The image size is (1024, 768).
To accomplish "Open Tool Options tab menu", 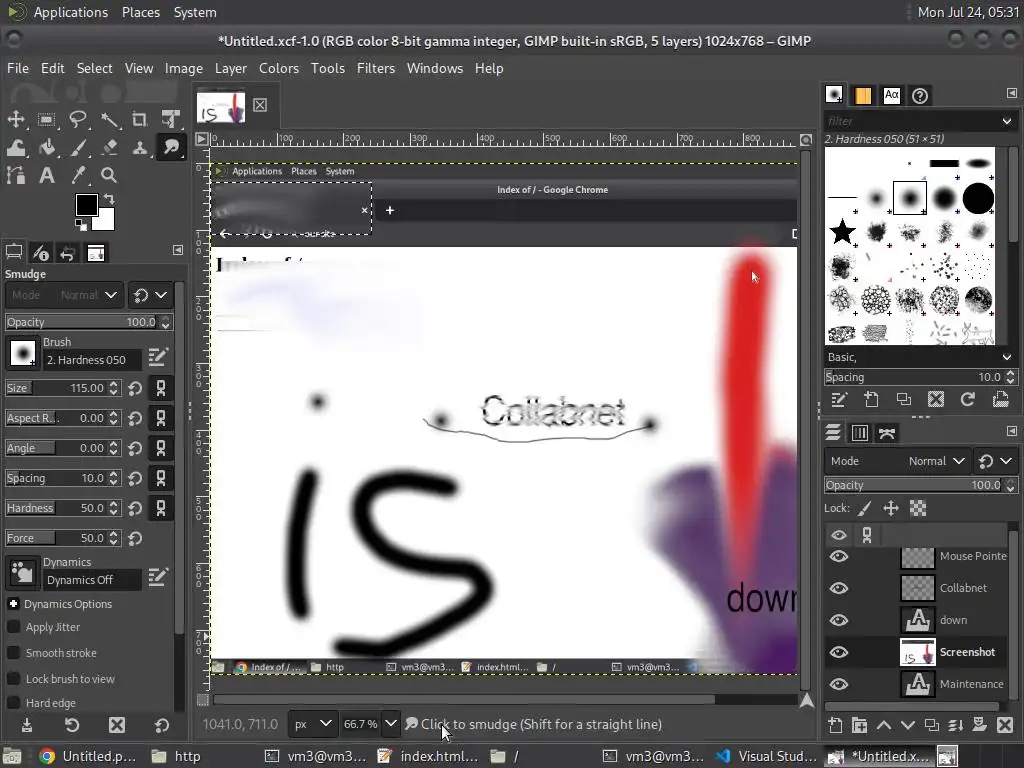I will tap(178, 250).
